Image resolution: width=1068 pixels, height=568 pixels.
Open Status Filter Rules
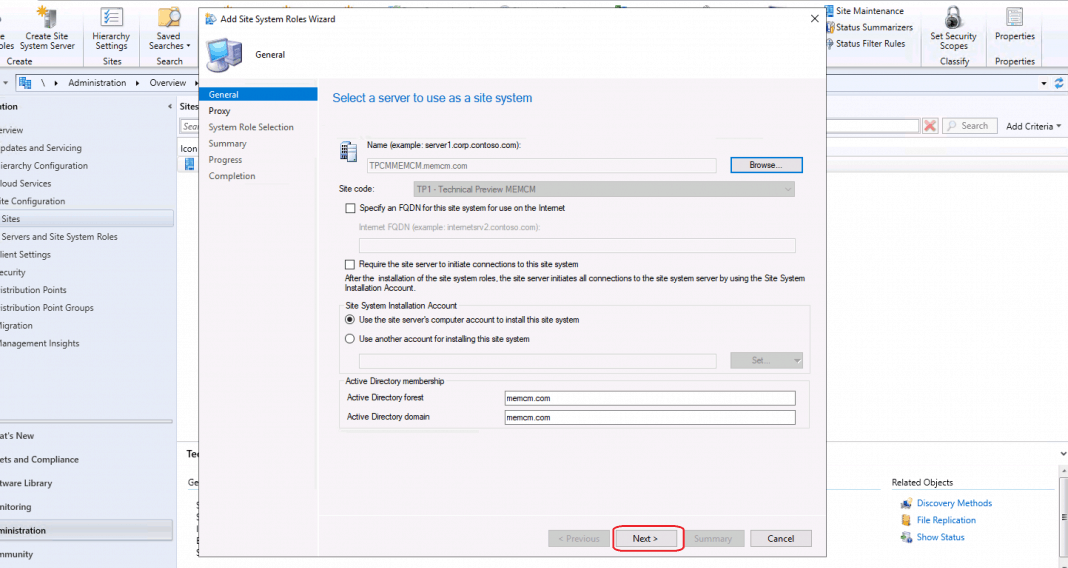click(x=829, y=44)
